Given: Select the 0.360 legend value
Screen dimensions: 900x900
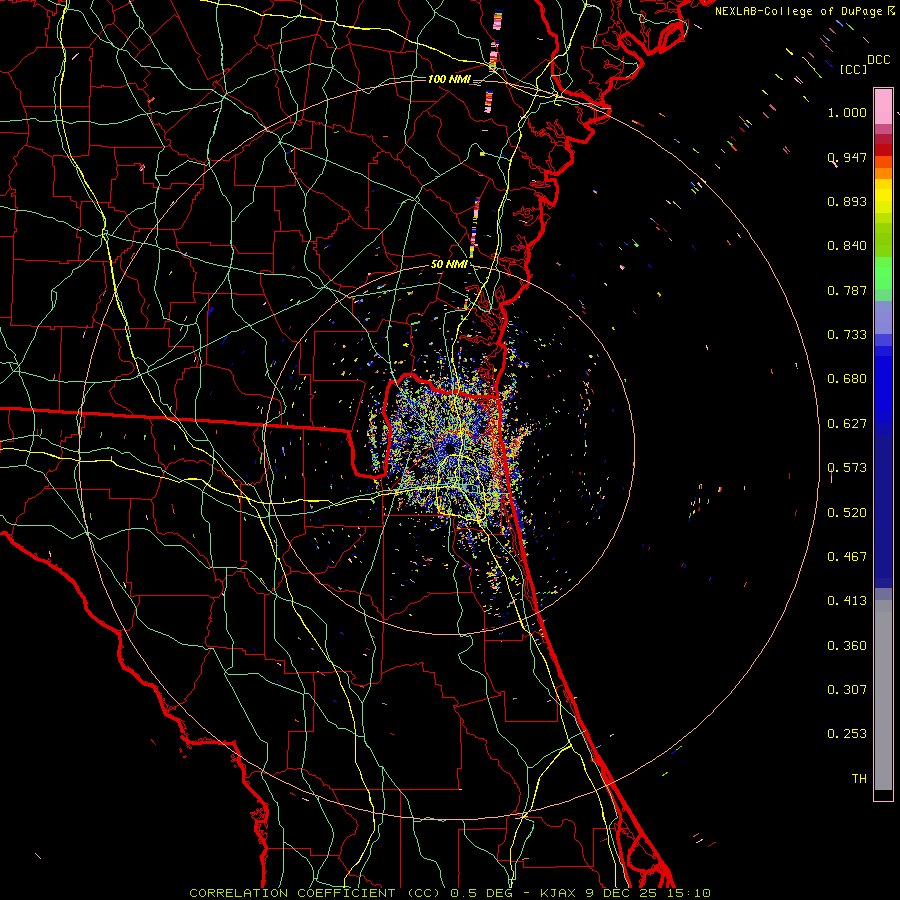Looking at the screenshot, I should (847, 646).
